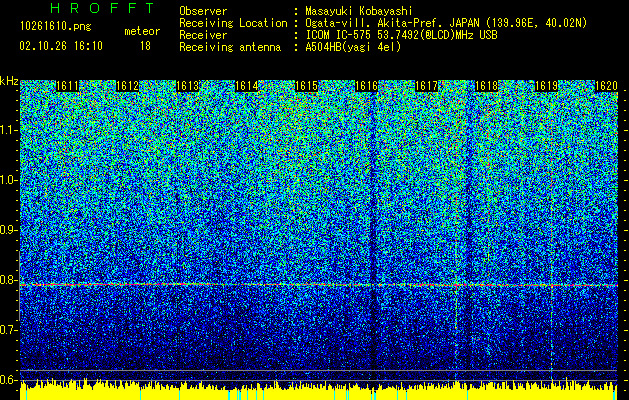629x400 pixels.
Task: Click the Receiver label
Action: click(x=203, y=35)
